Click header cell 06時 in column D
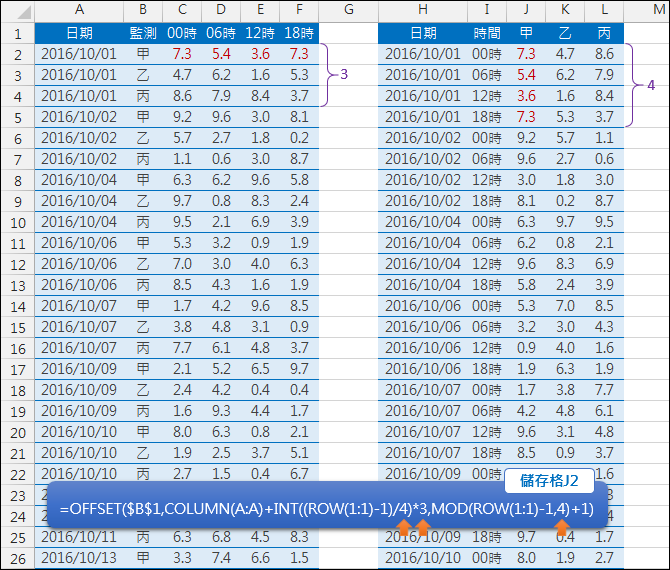 pyautogui.click(x=221, y=33)
